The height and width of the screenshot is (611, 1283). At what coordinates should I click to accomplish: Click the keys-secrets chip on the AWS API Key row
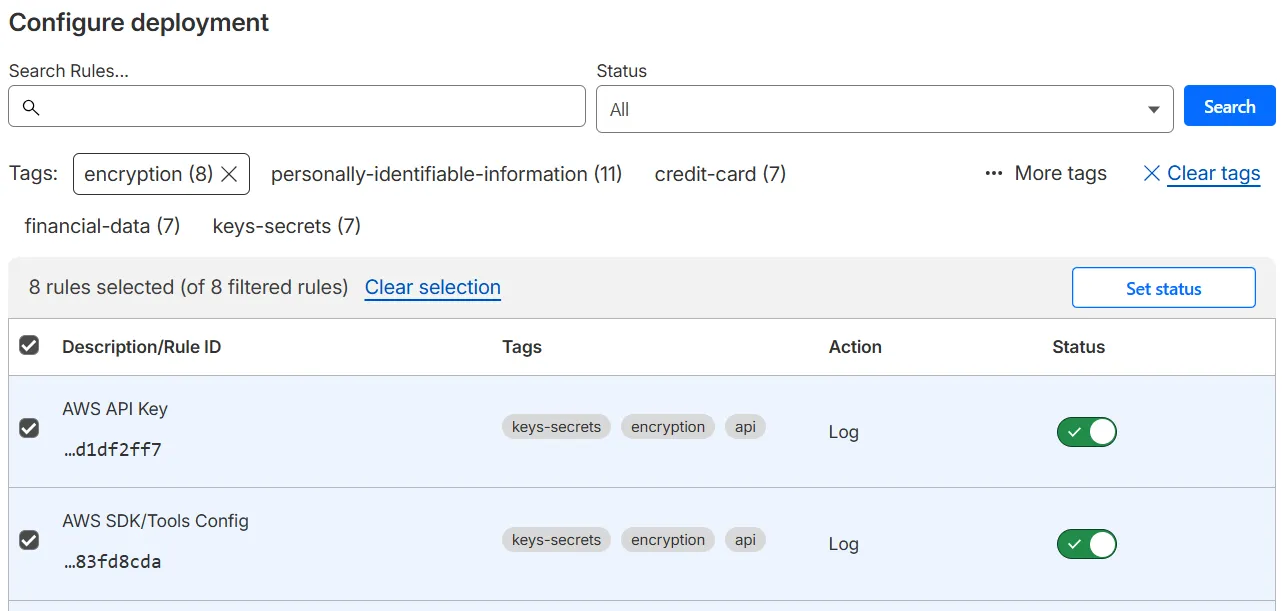click(x=556, y=426)
